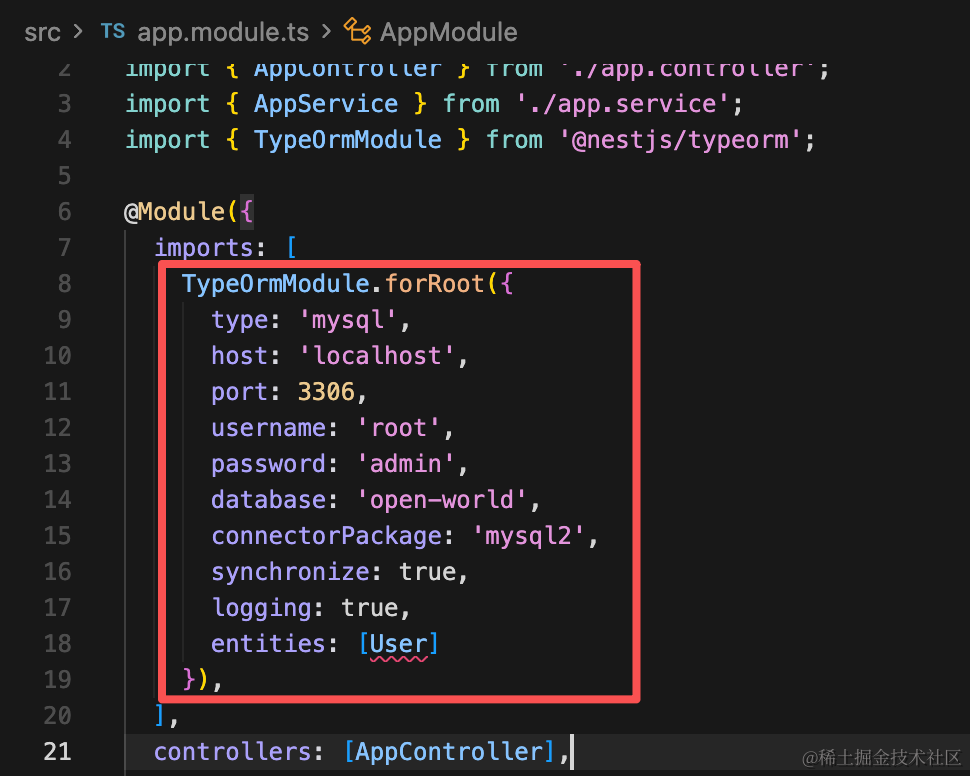Viewport: 970px width, 776px height.
Task: Click line number 3 in the gutter
Action: coord(64,103)
